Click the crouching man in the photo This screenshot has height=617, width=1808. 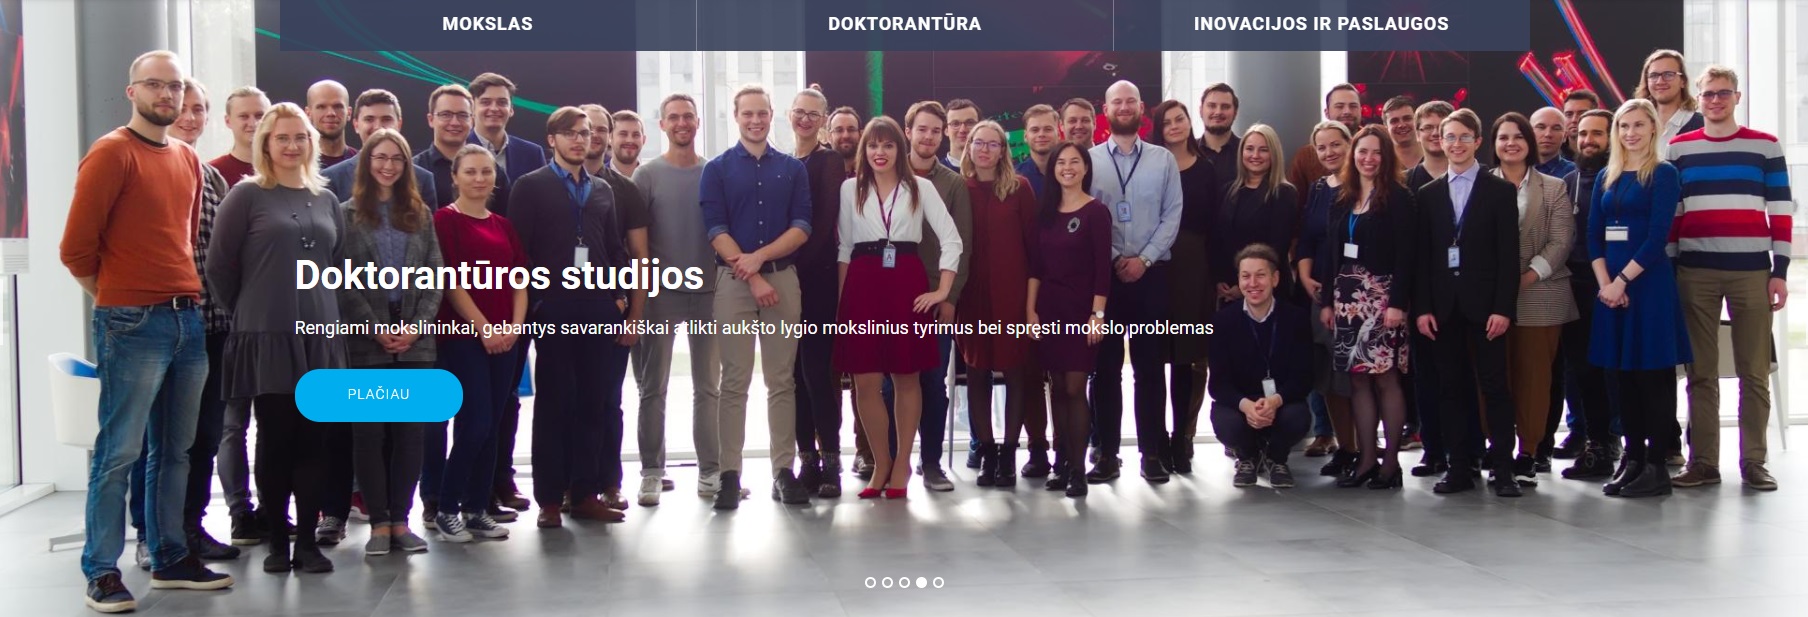coord(1258,365)
